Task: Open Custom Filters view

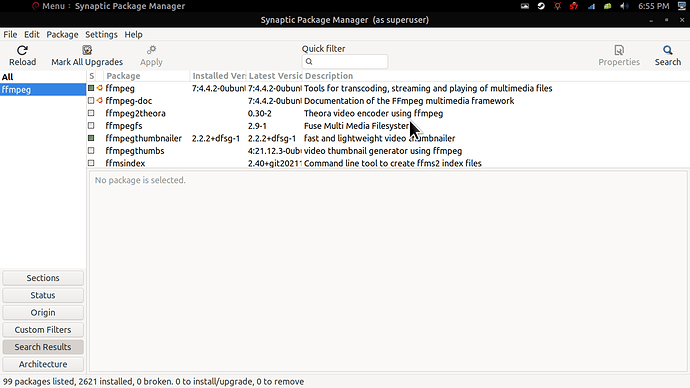Action: (x=43, y=329)
